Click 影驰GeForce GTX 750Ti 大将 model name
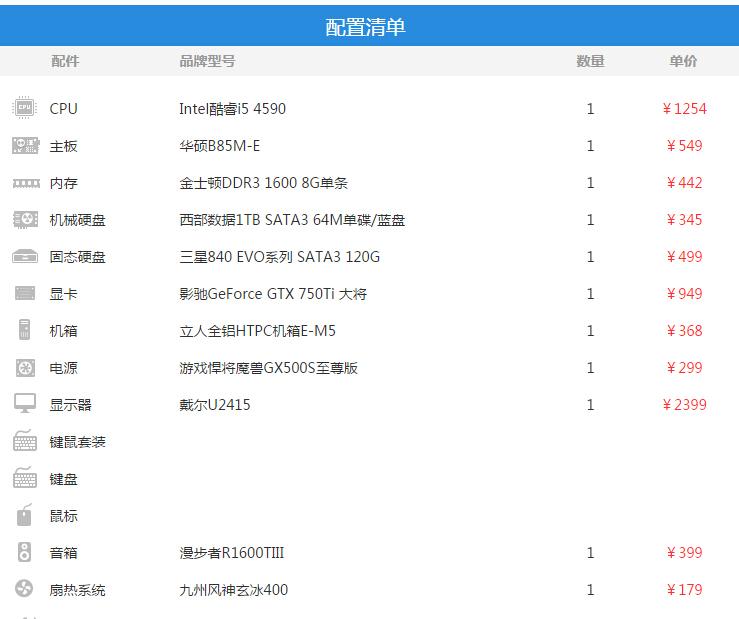 click(273, 294)
